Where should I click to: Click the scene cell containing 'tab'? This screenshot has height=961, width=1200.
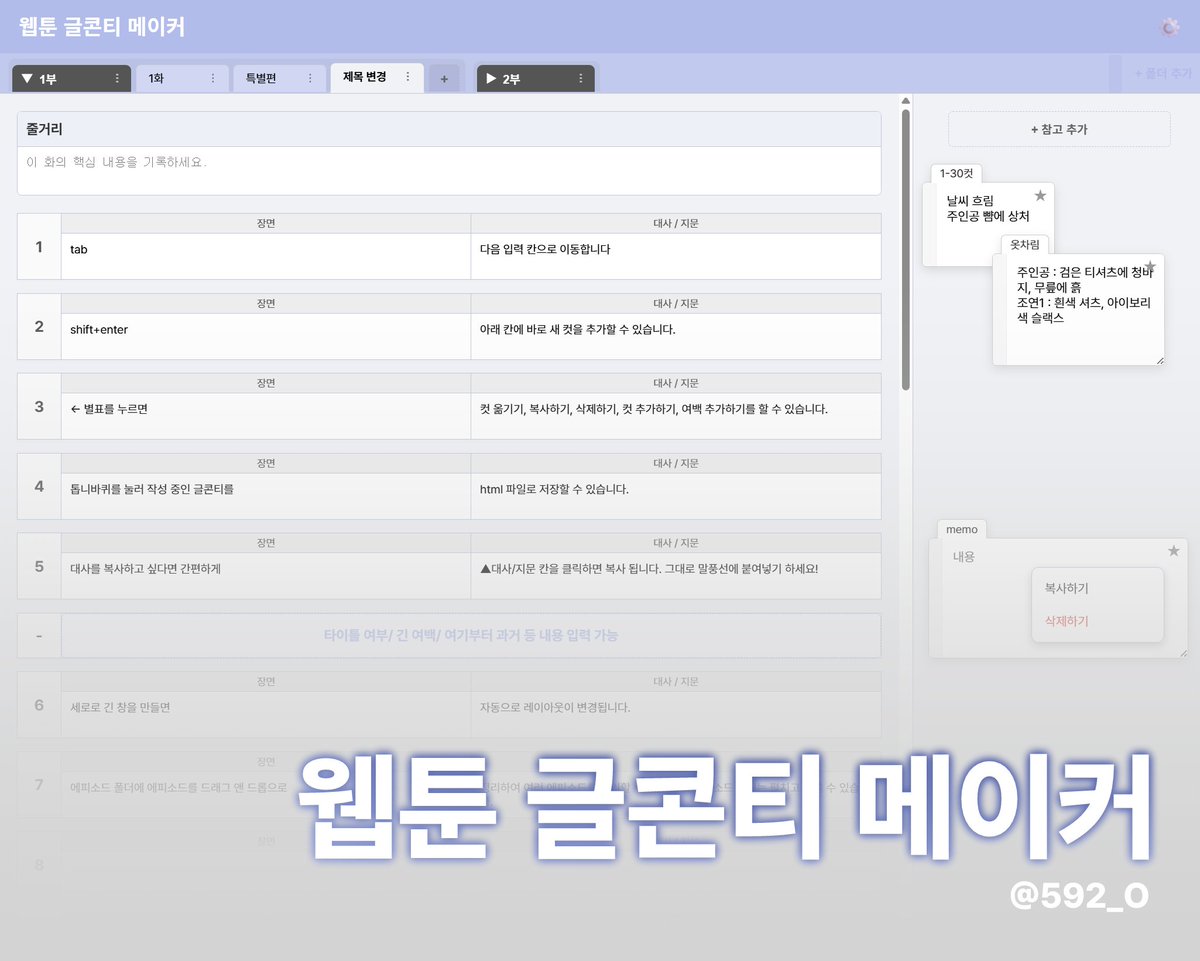tap(266, 256)
